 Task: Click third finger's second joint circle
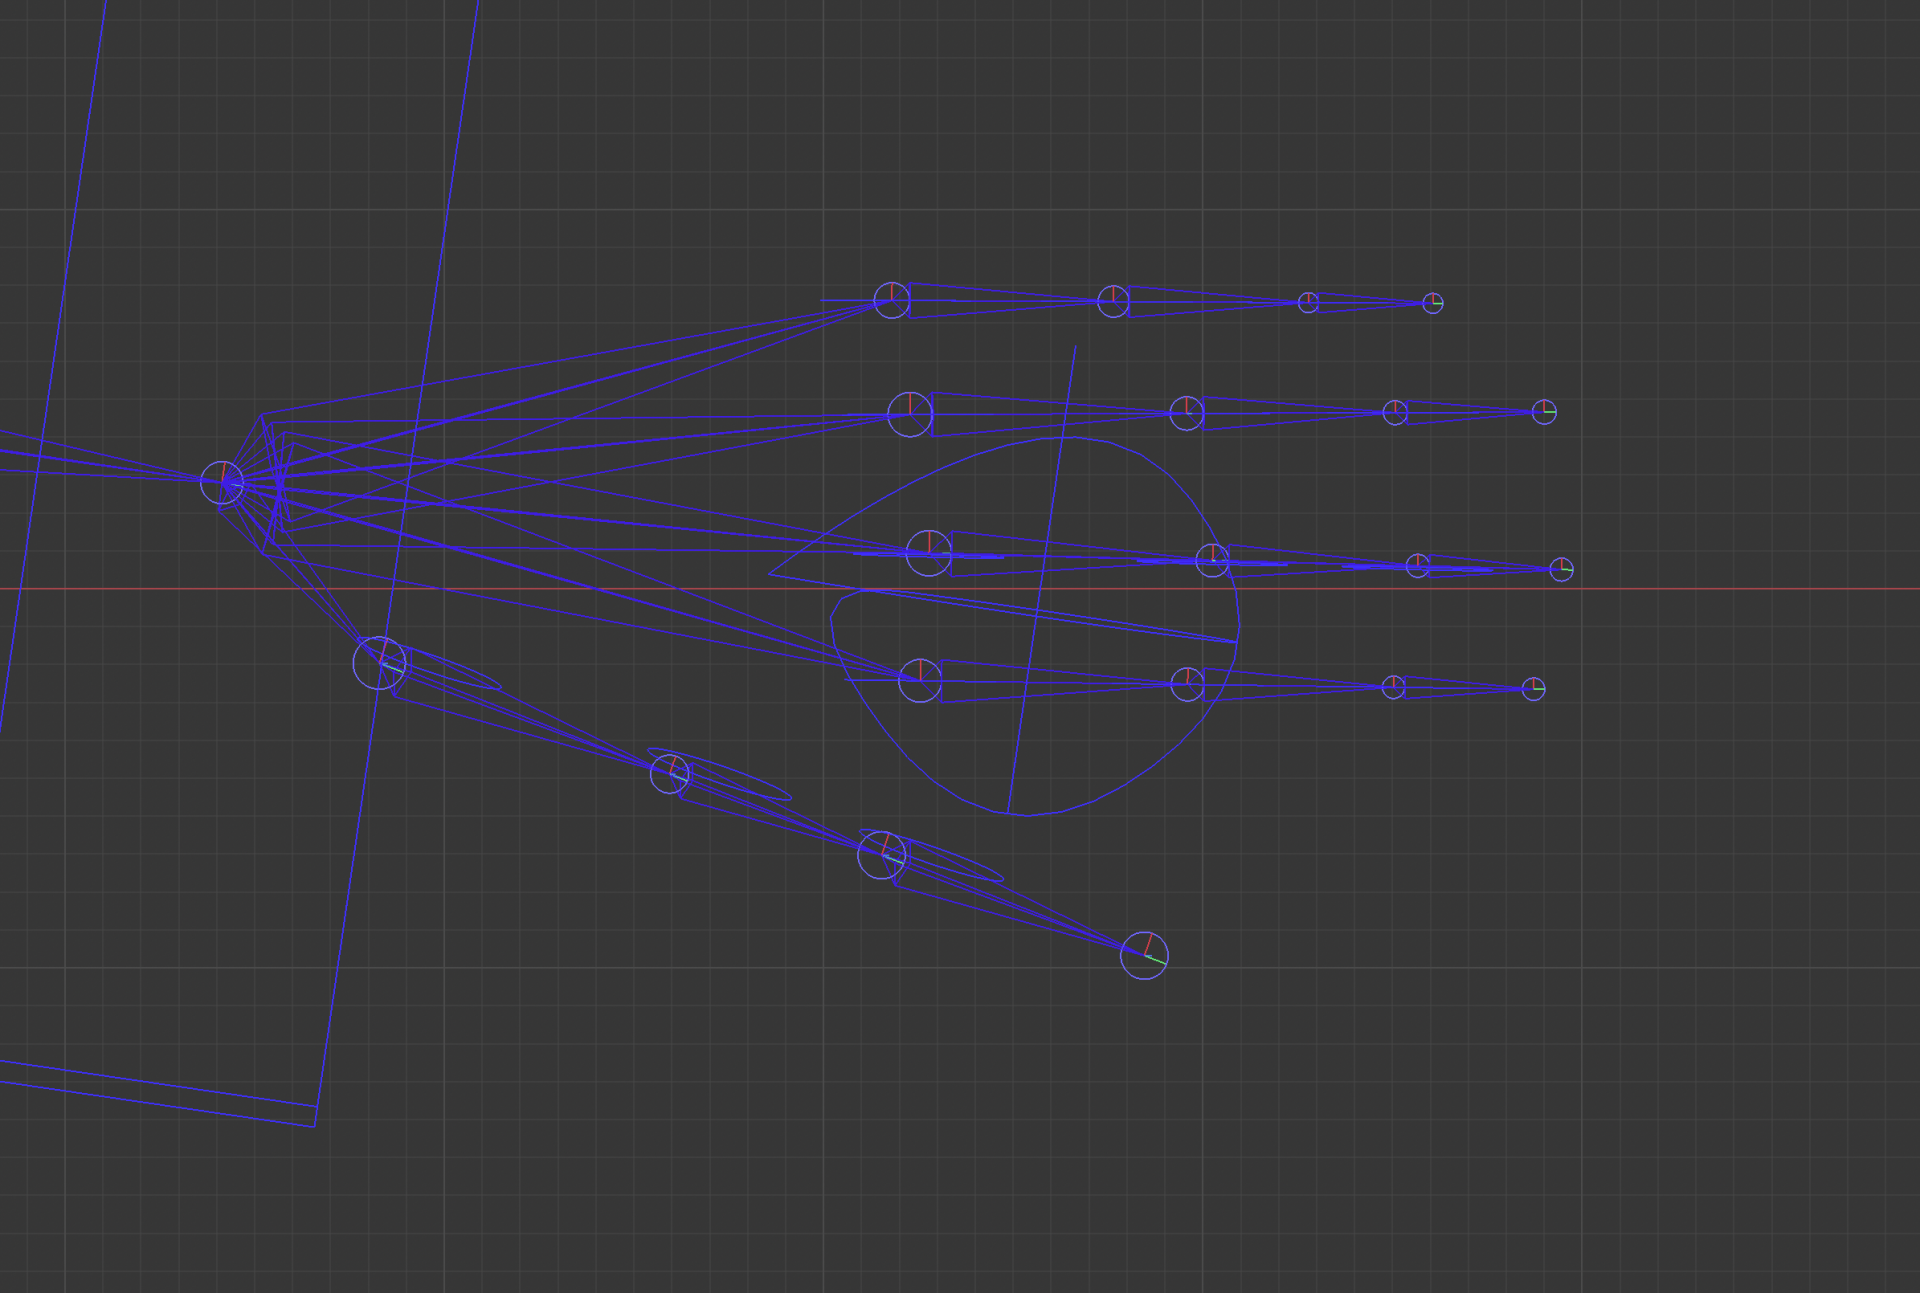1212,560
